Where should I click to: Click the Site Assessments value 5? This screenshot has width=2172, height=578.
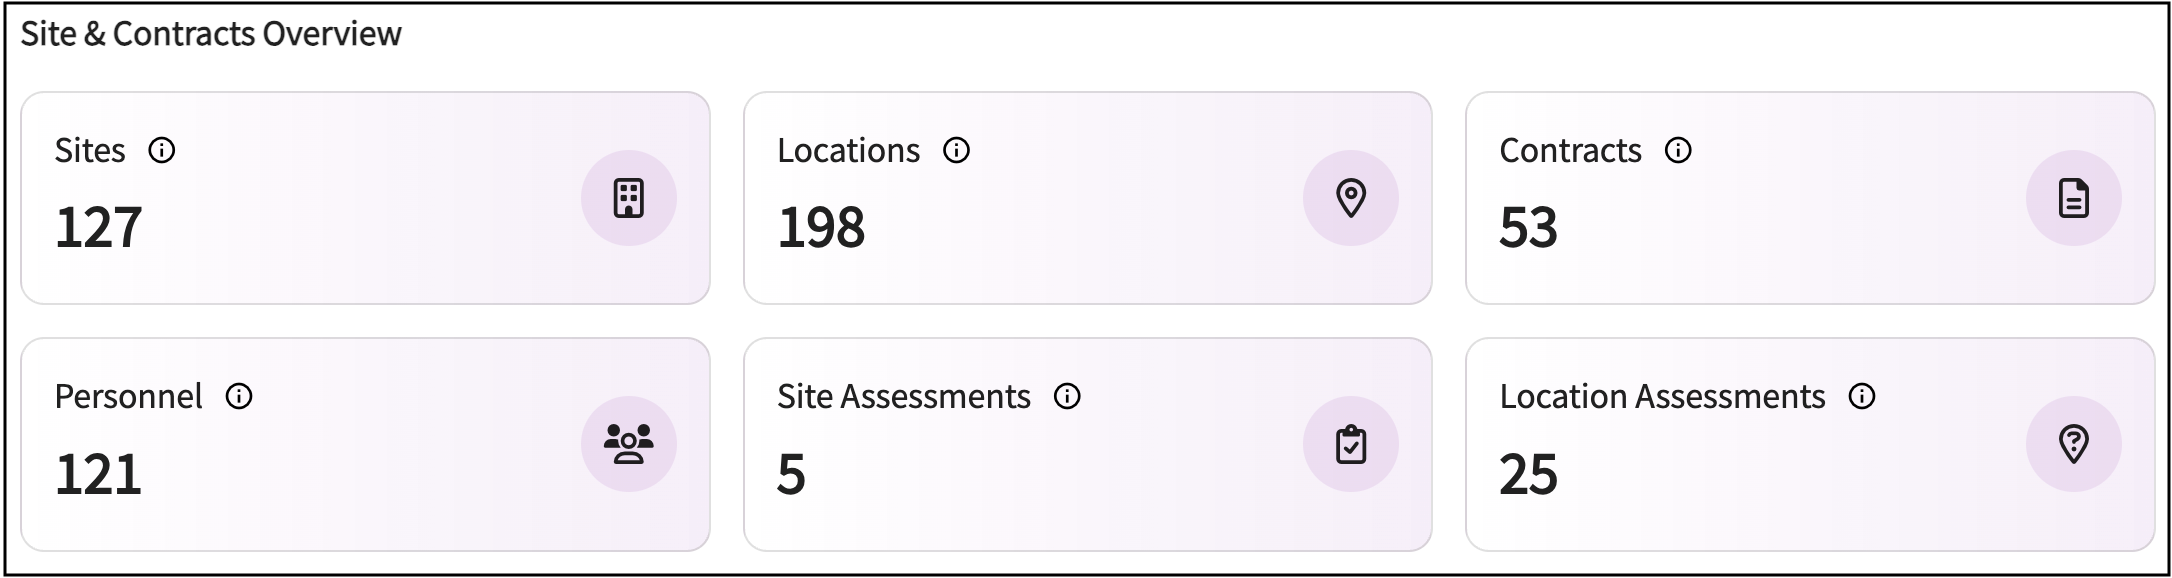pyautogui.click(x=791, y=474)
